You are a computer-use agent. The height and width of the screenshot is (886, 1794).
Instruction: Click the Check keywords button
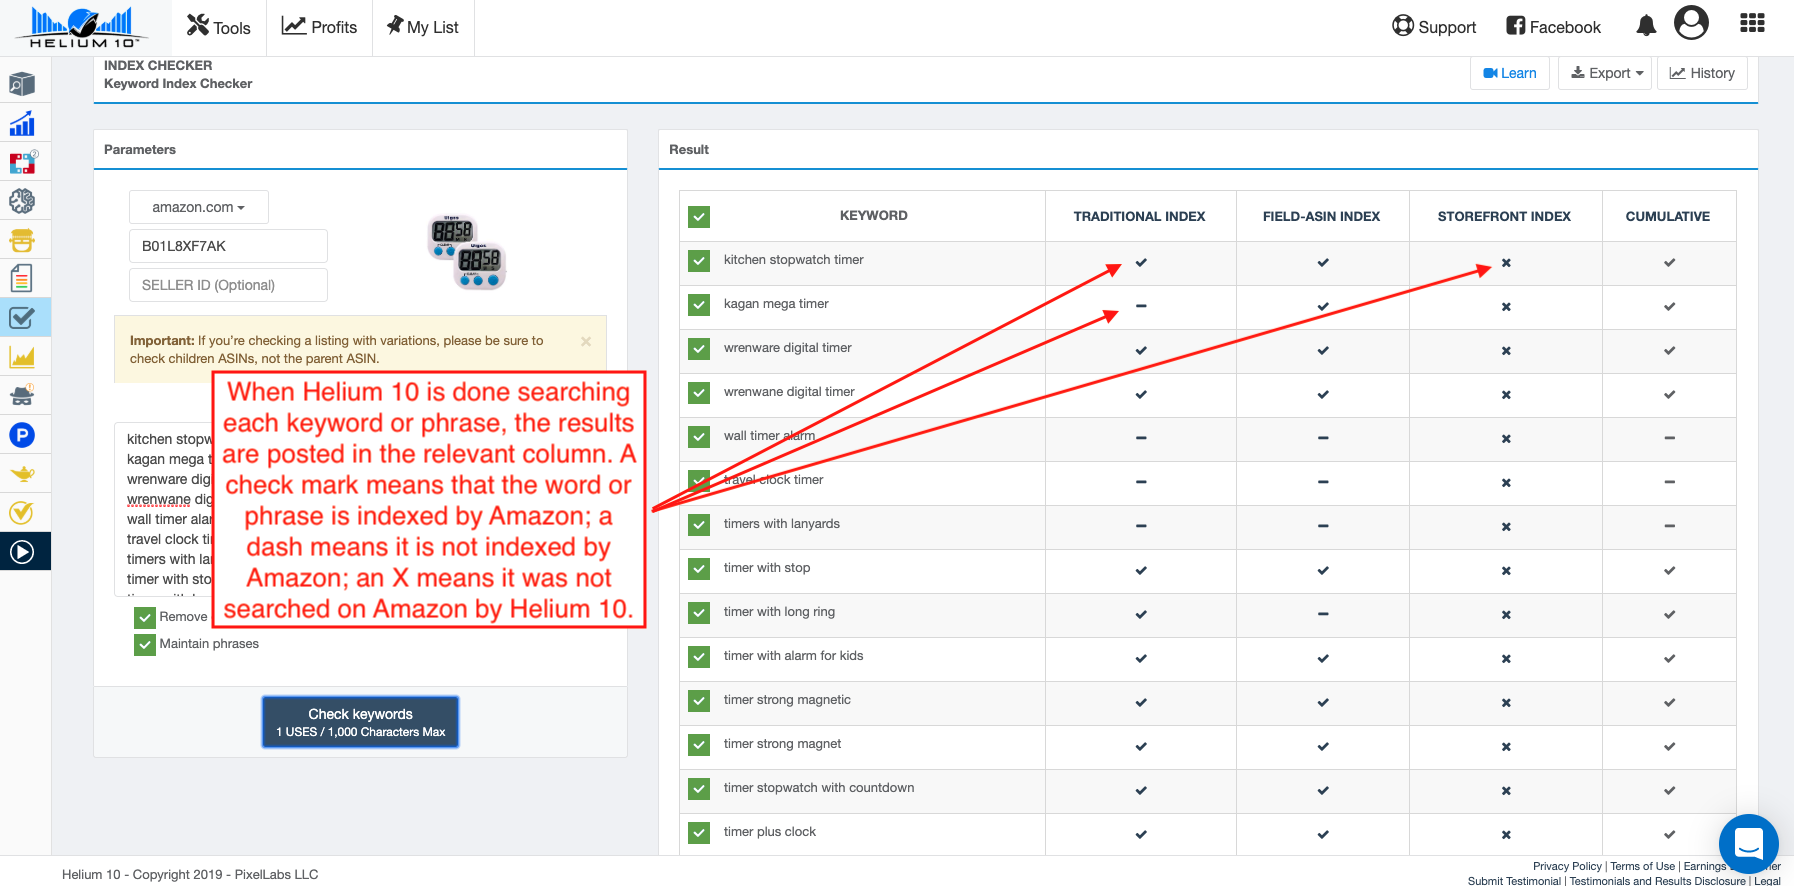360,722
